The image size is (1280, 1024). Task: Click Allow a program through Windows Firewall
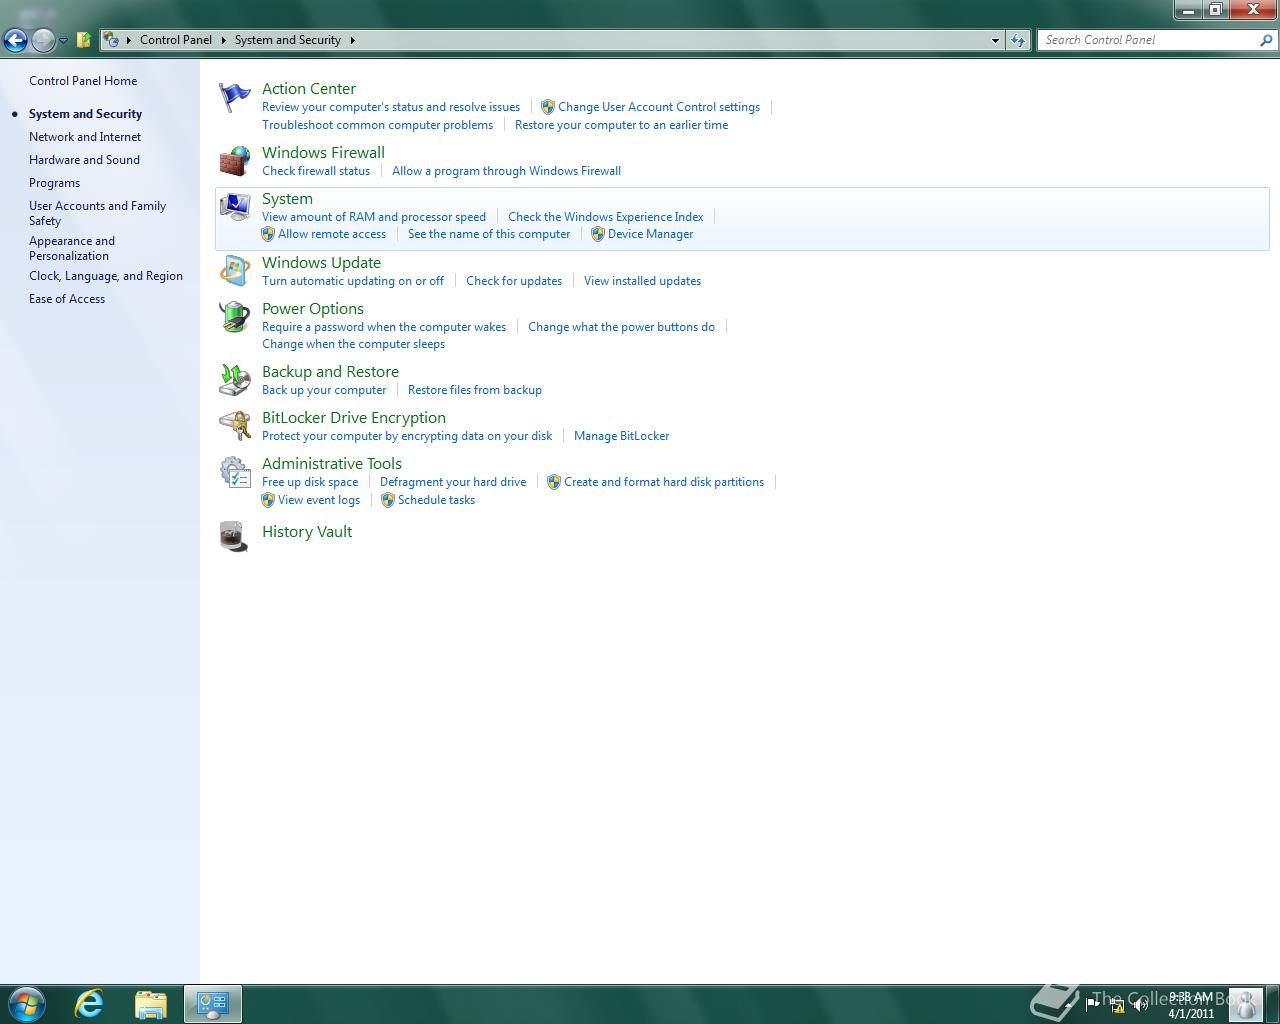click(506, 171)
